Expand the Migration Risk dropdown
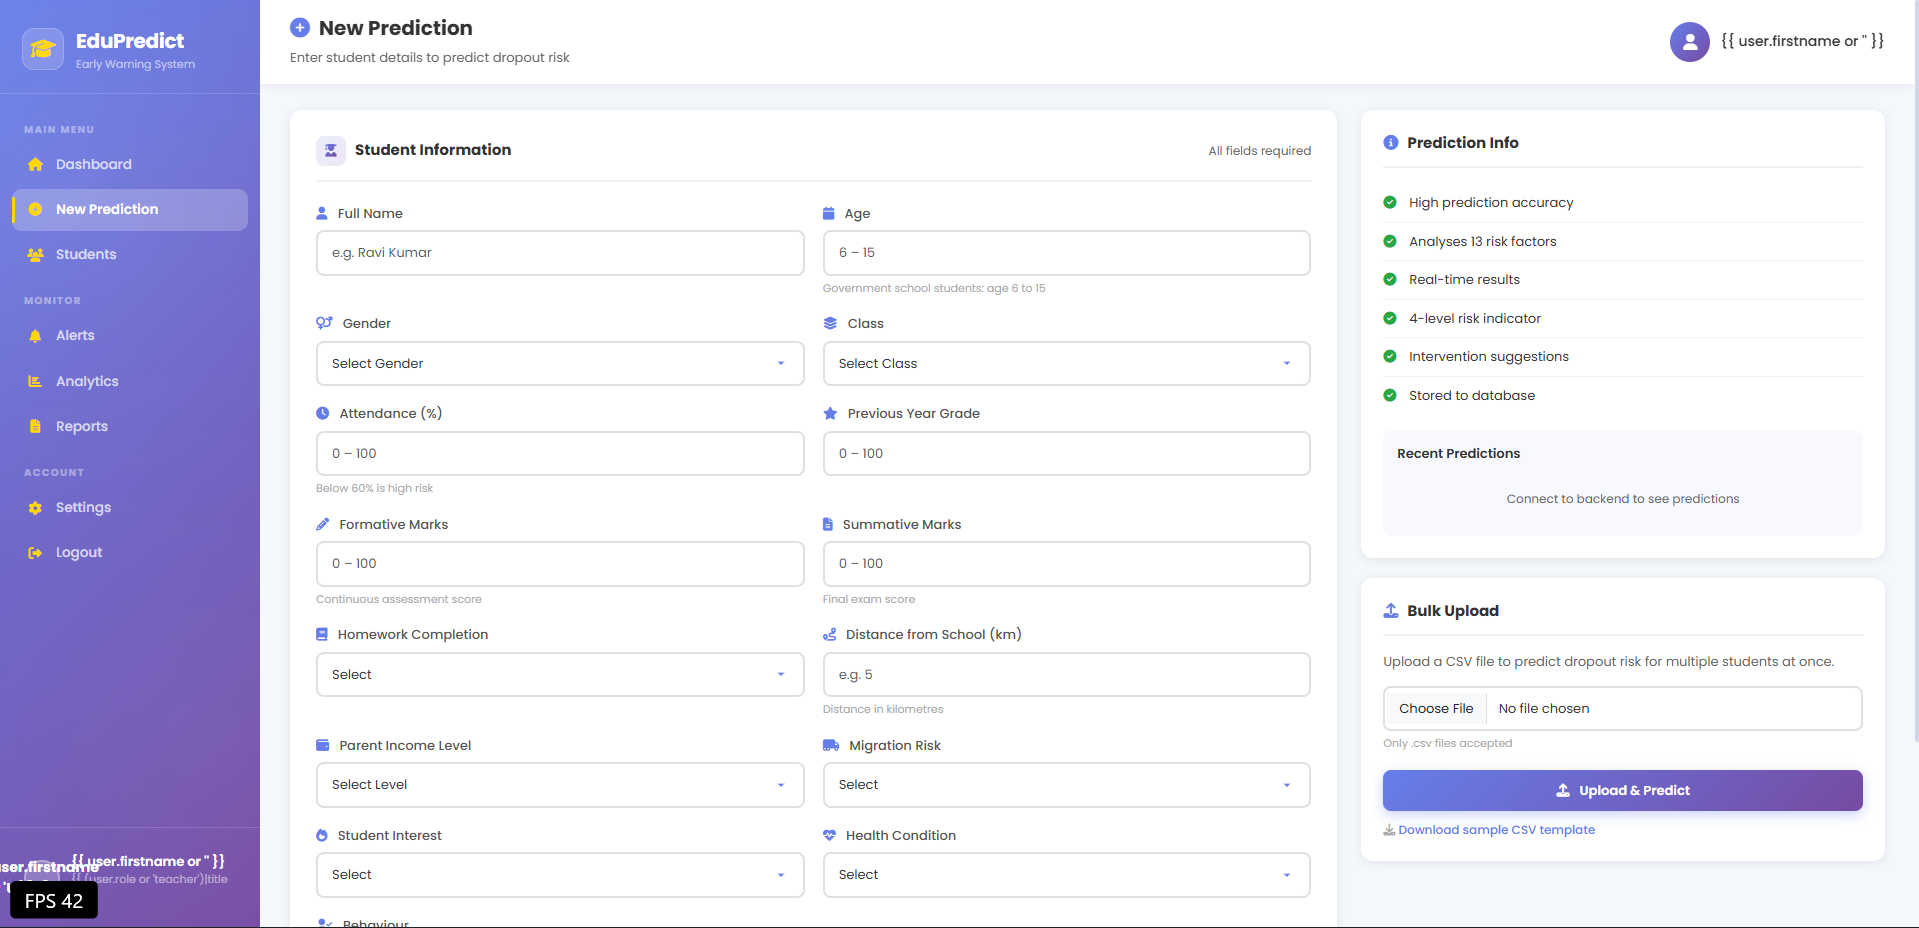Image resolution: width=1919 pixels, height=928 pixels. tap(1066, 785)
